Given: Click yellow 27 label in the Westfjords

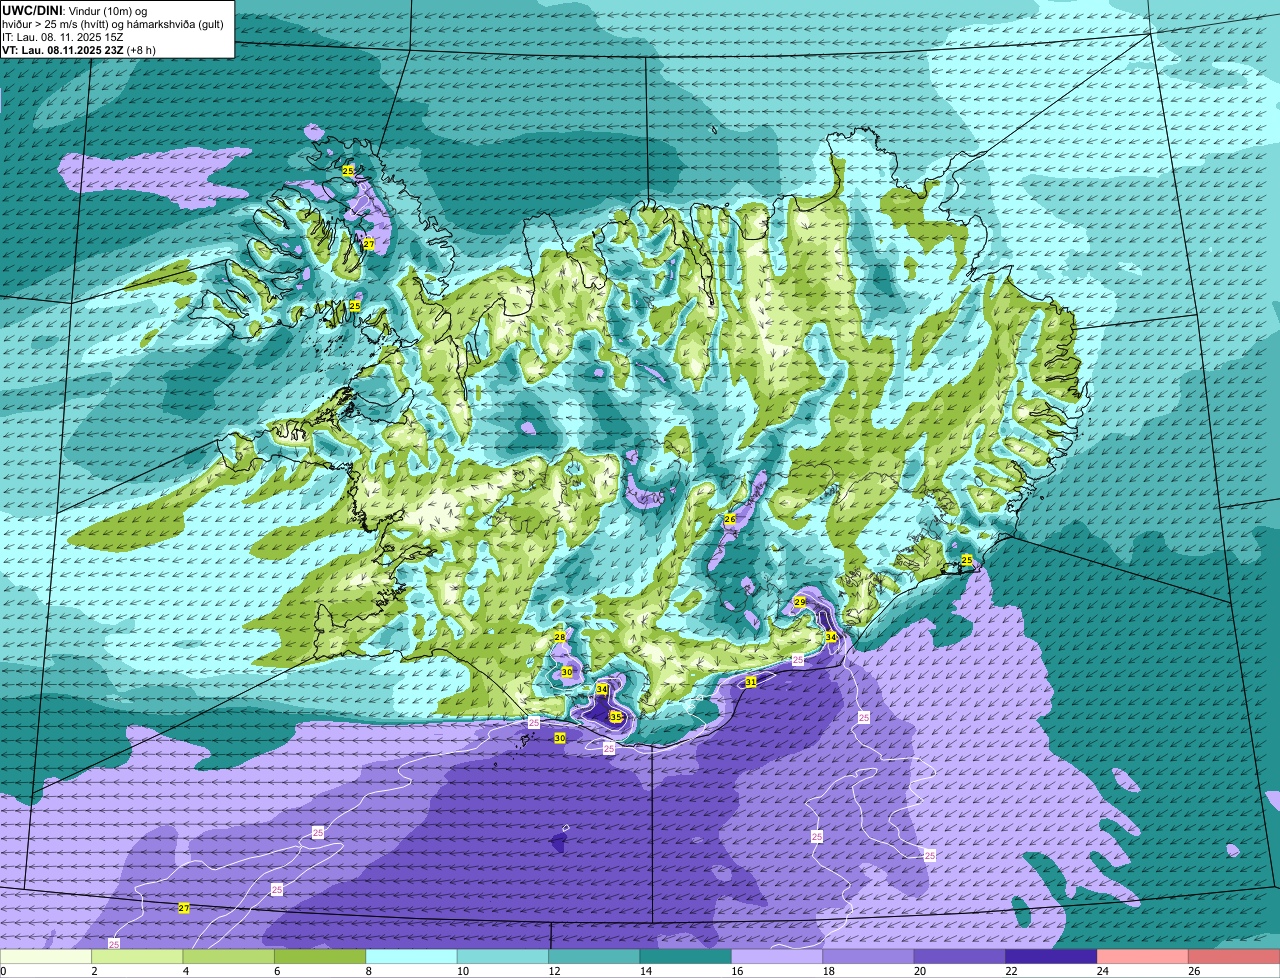Looking at the screenshot, I should tap(369, 244).
